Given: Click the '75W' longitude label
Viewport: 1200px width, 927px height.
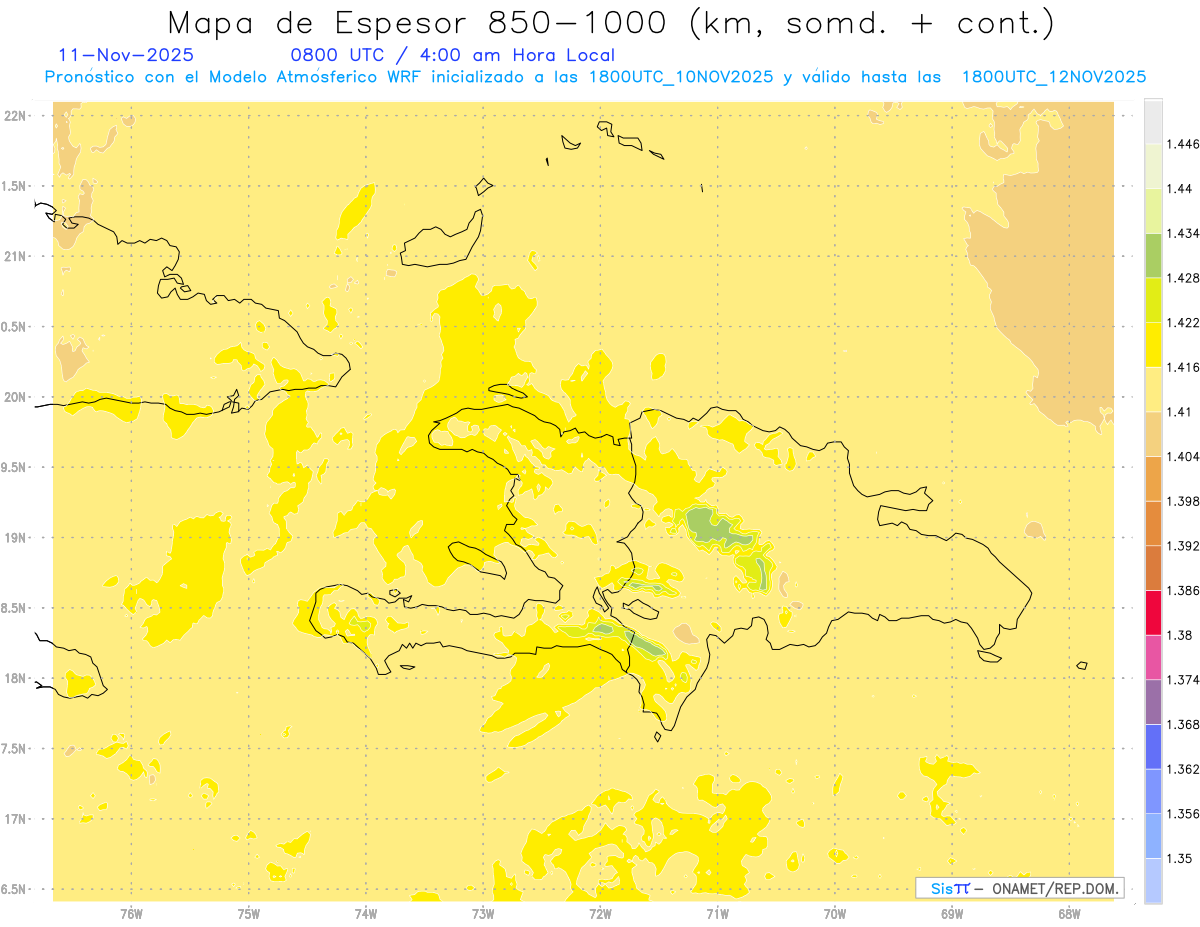Looking at the screenshot, I should [x=249, y=913].
